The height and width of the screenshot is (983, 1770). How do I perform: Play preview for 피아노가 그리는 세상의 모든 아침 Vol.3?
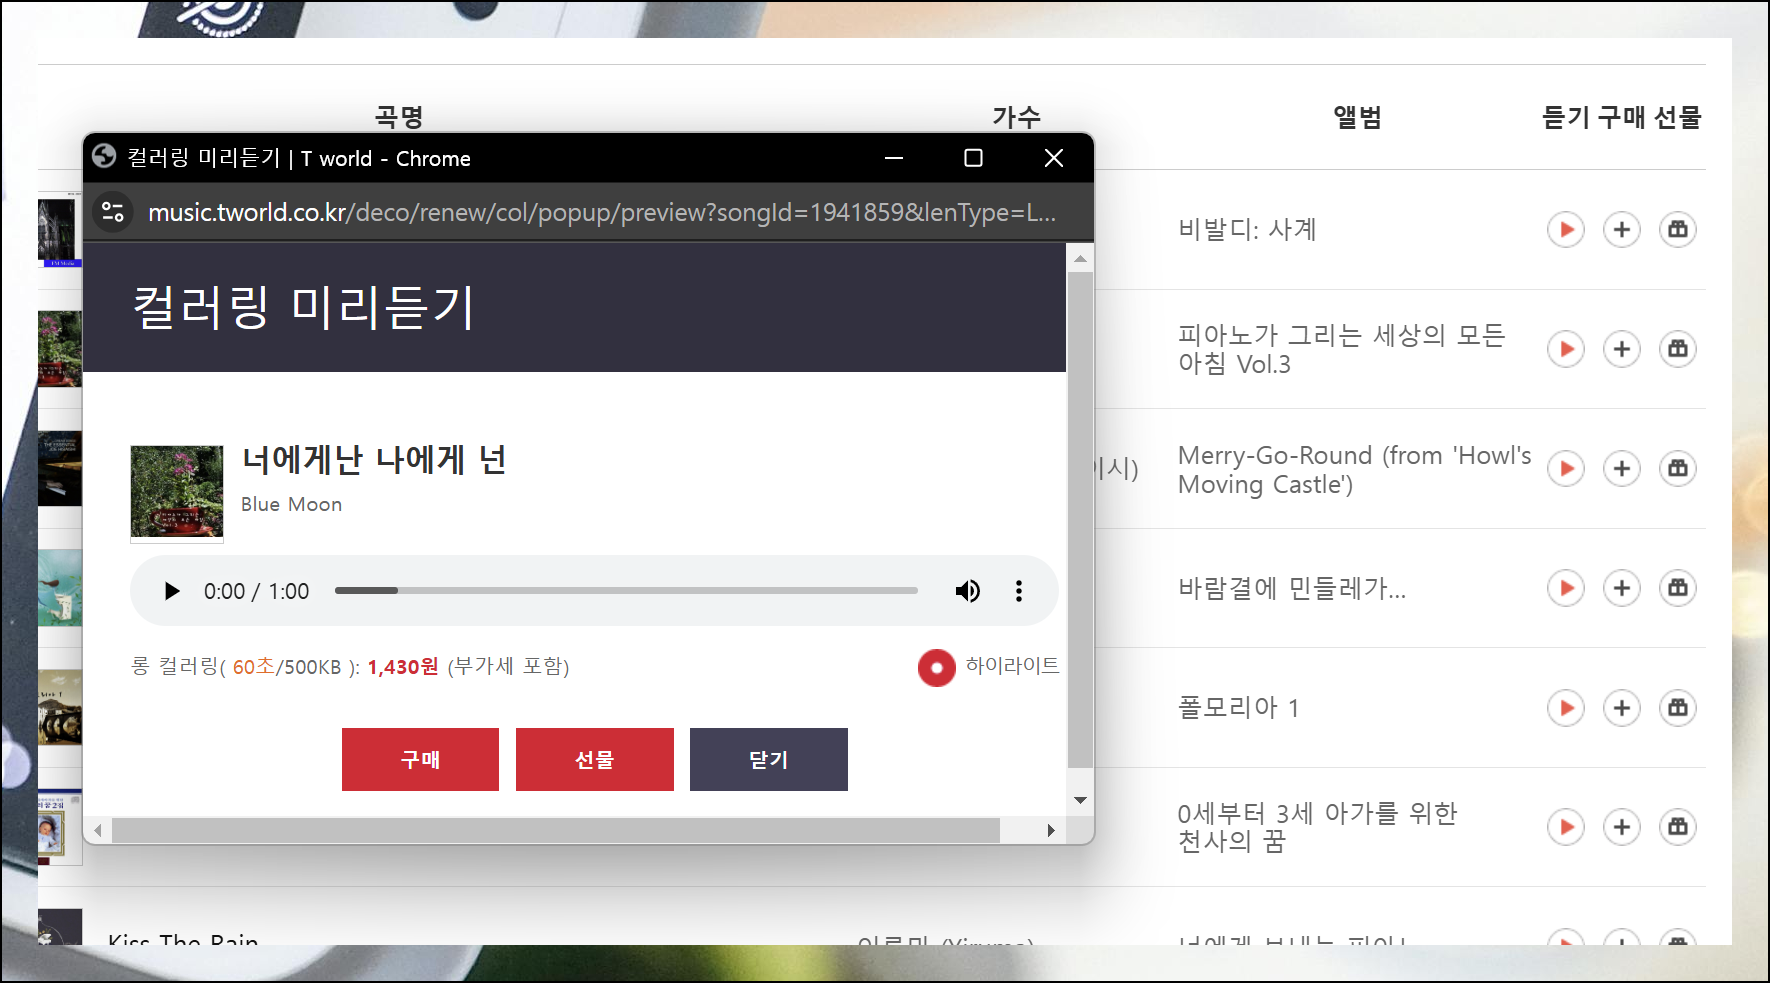click(1566, 349)
